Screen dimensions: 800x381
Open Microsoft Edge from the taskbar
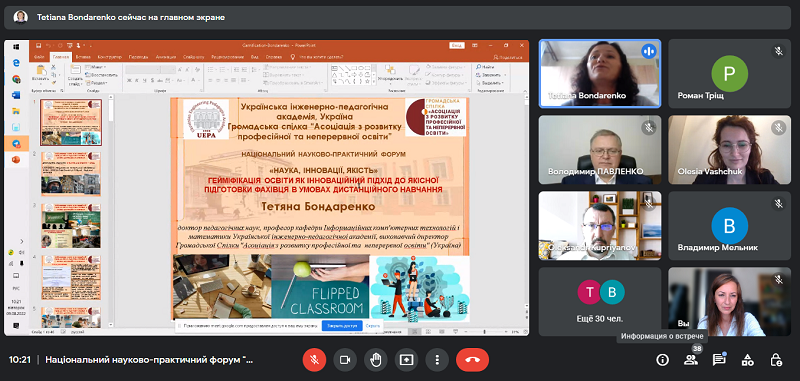(x=16, y=63)
